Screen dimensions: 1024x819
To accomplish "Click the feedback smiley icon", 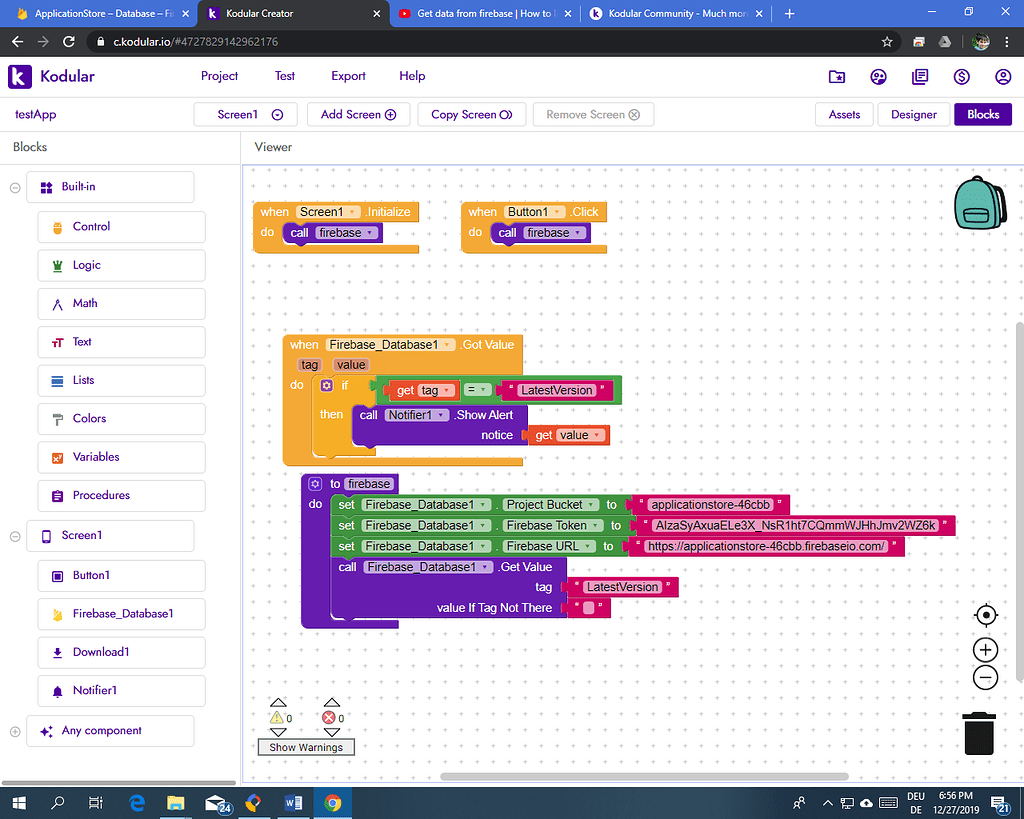I will pos(878,76).
